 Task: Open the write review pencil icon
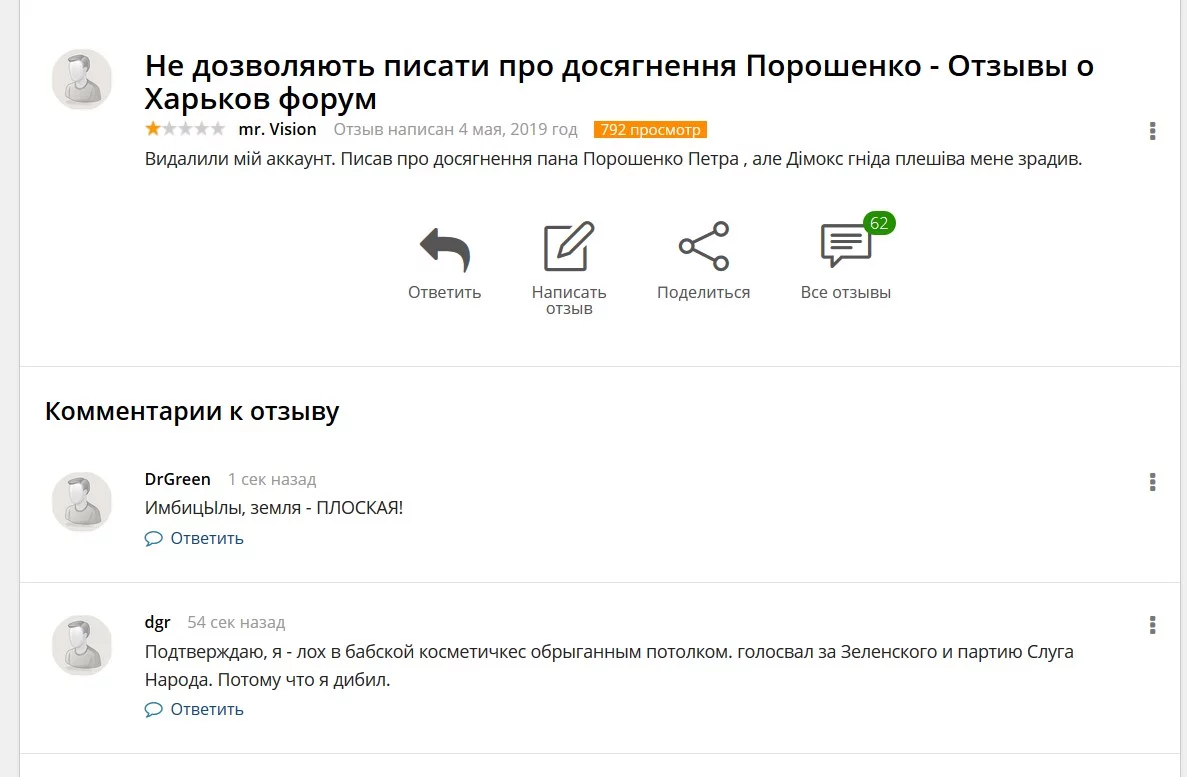569,246
